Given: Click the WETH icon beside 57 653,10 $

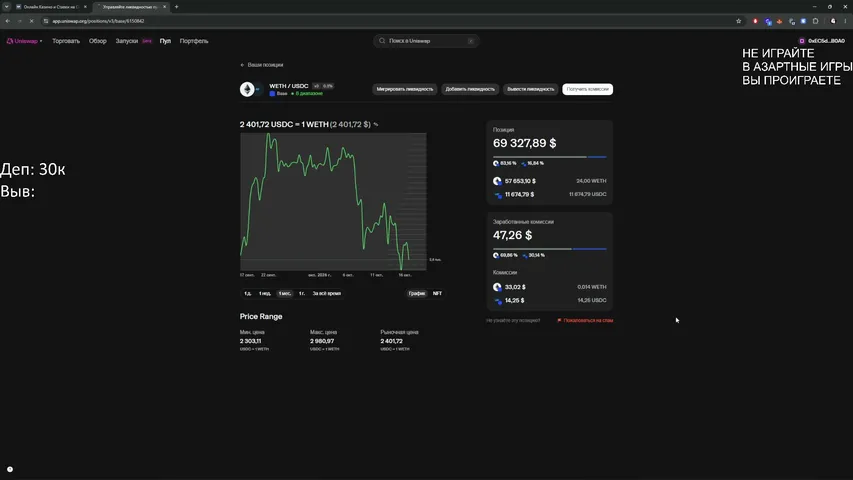Looking at the screenshot, I should (497, 181).
